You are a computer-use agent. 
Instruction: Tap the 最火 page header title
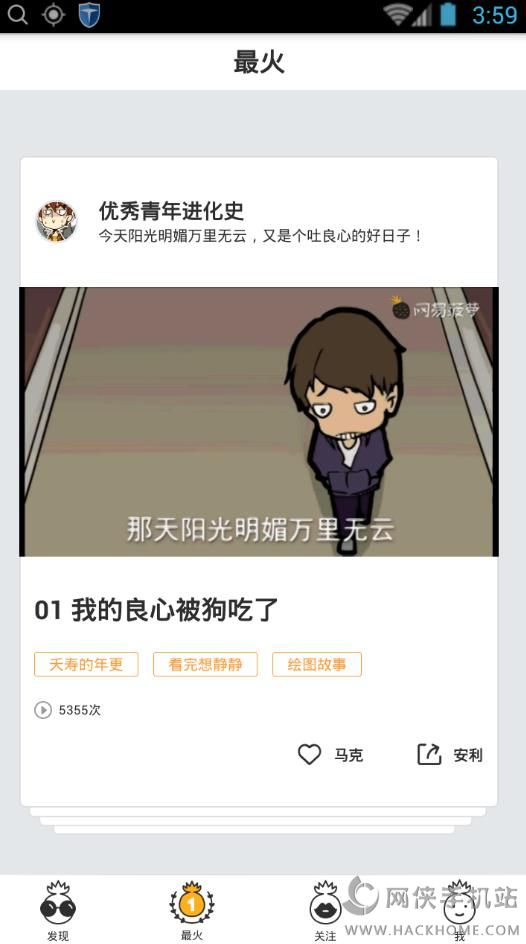[x=259, y=62]
